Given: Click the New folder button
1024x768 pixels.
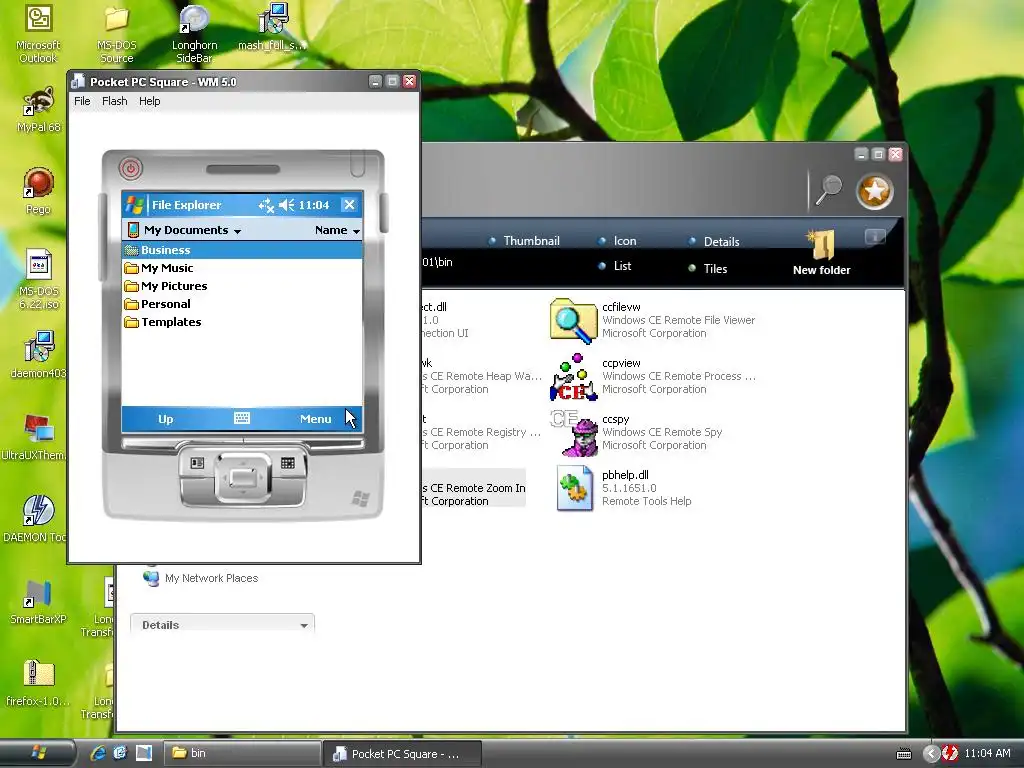Looking at the screenshot, I should coord(822,253).
